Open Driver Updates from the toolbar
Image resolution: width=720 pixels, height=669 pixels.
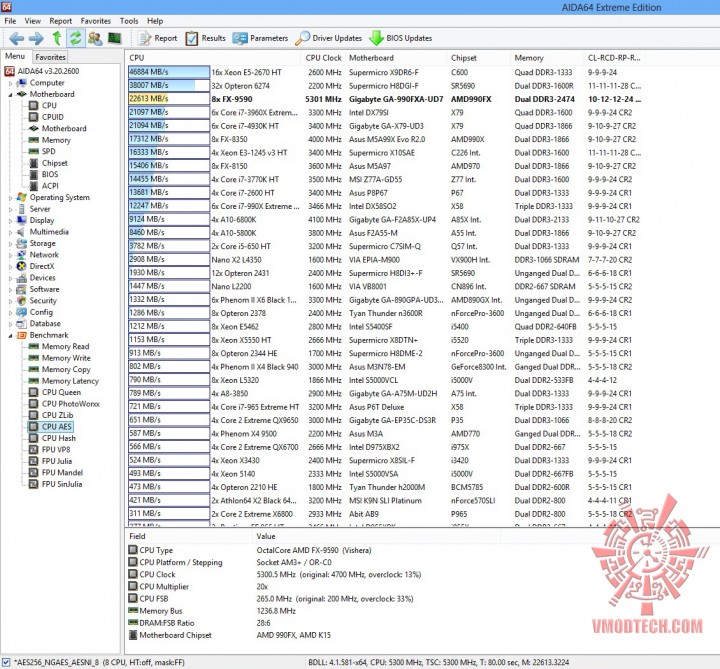click(x=329, y=38)
